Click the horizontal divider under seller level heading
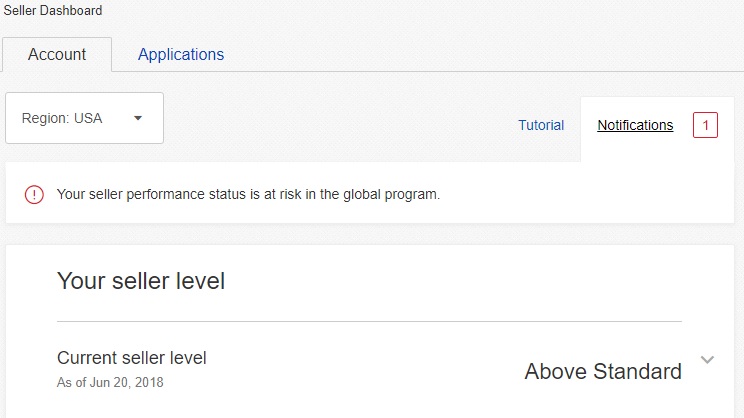Viewport: 744px width, 418px height. pyautogui.click(x=369, y=321)
